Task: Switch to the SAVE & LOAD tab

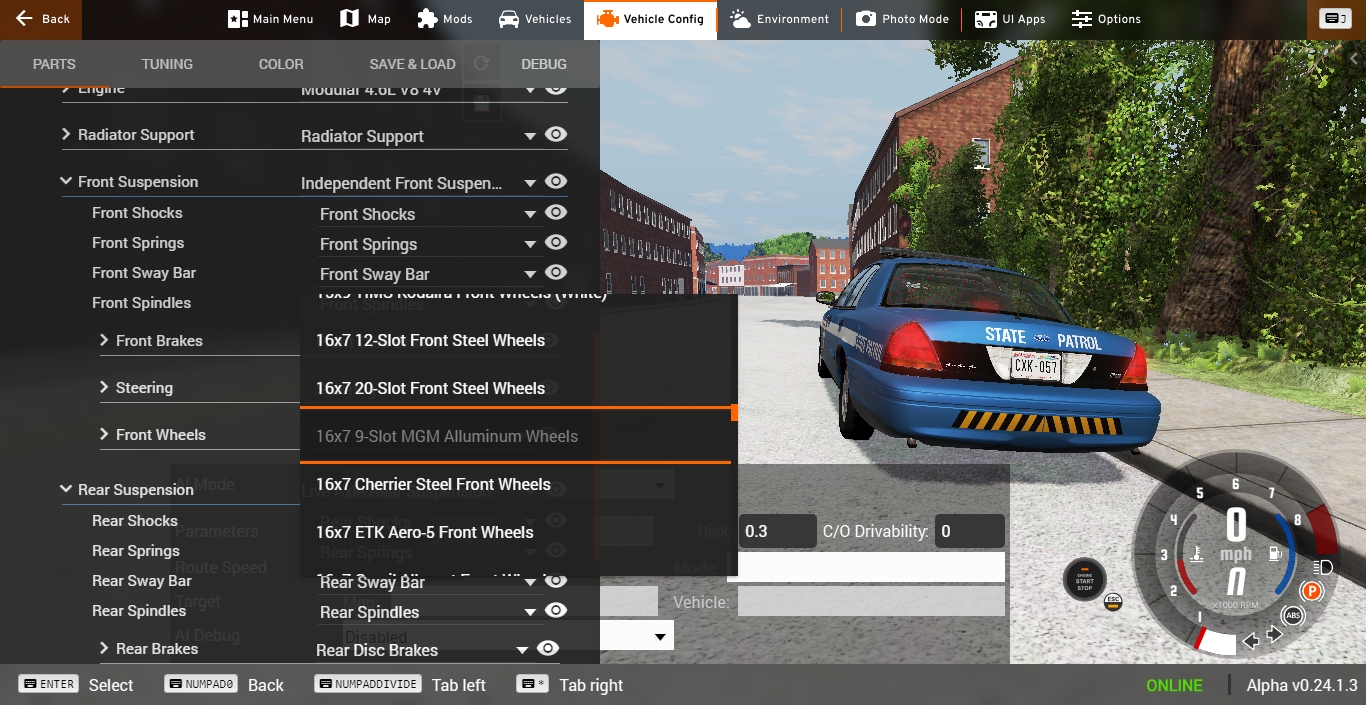Action: 412,64
